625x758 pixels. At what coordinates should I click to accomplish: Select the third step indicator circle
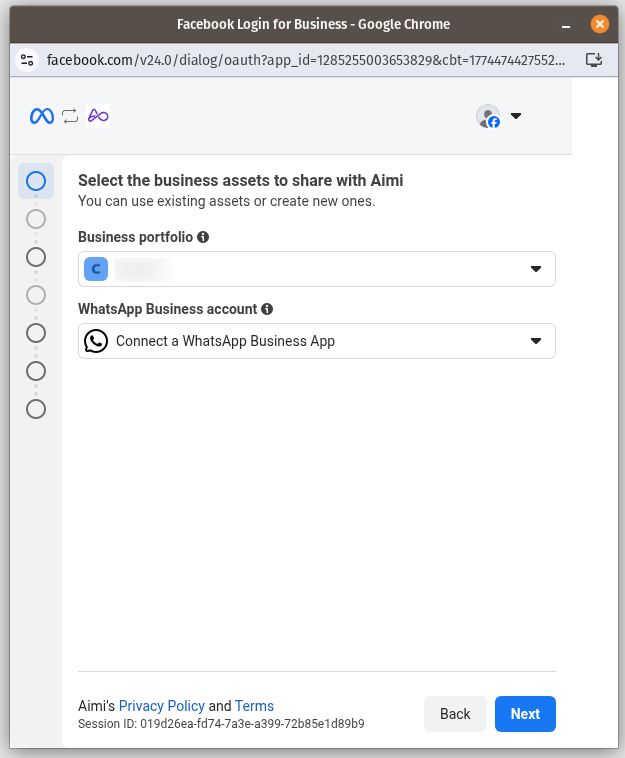pos(36,257)
